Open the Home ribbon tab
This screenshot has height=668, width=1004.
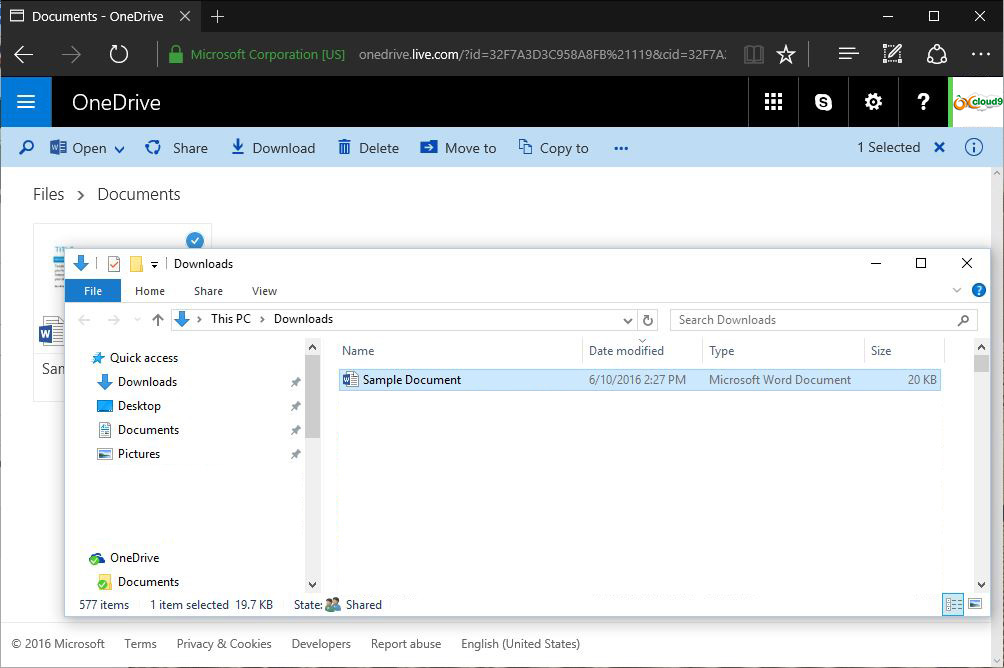150,291
